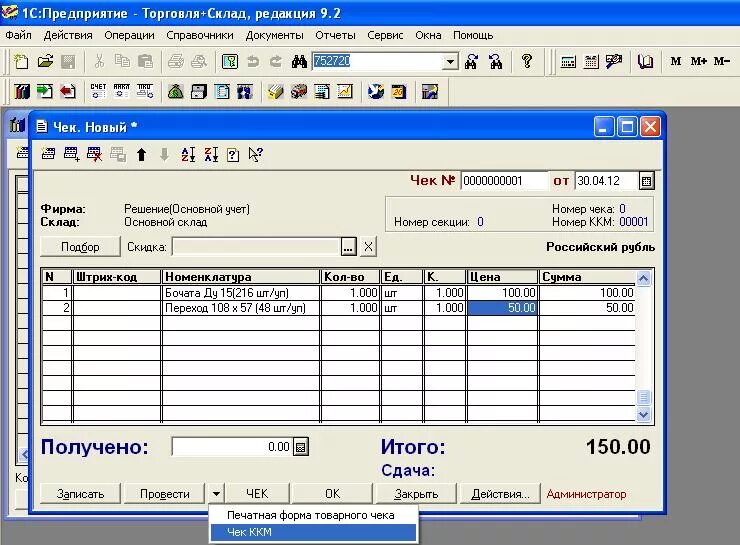The width and height of the screenshot is (740, 545).
Task: Click the M+ memory button
Action: click(698, 61)
